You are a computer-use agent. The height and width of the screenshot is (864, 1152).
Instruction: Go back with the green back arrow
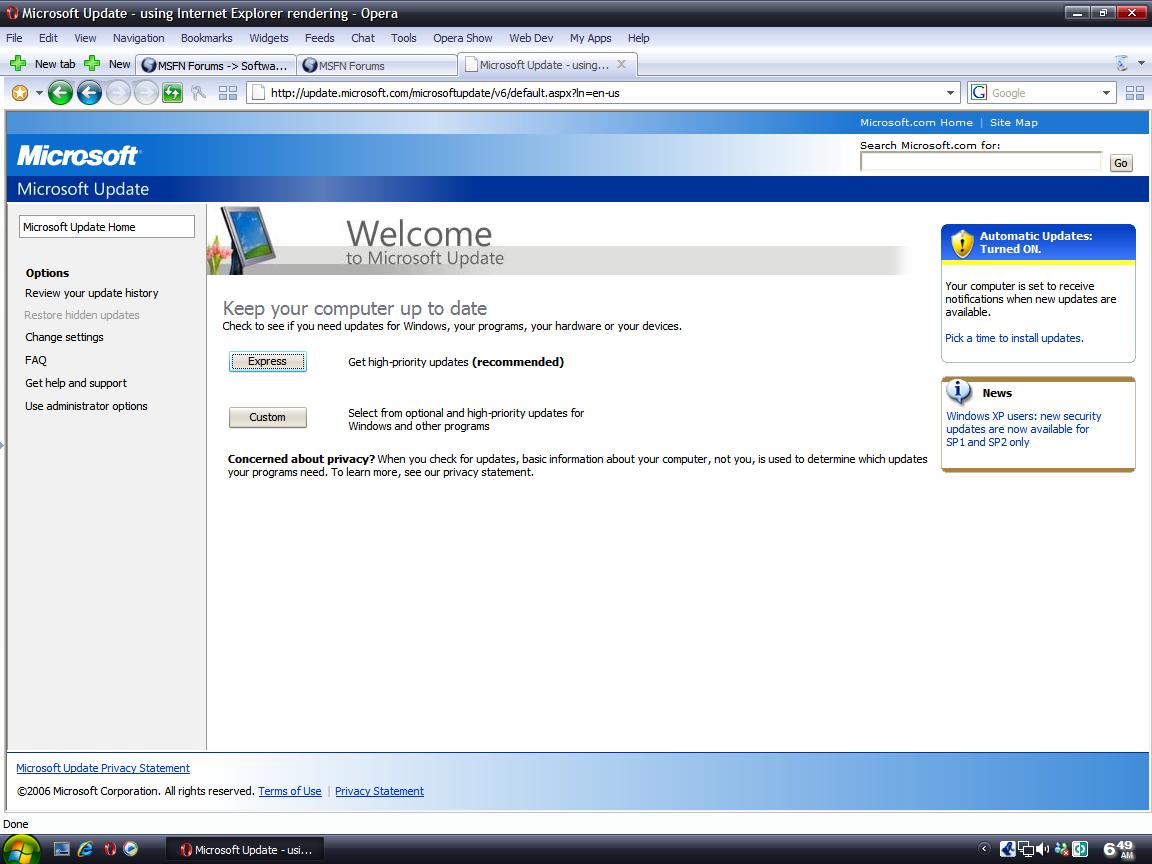click(60, 93)
